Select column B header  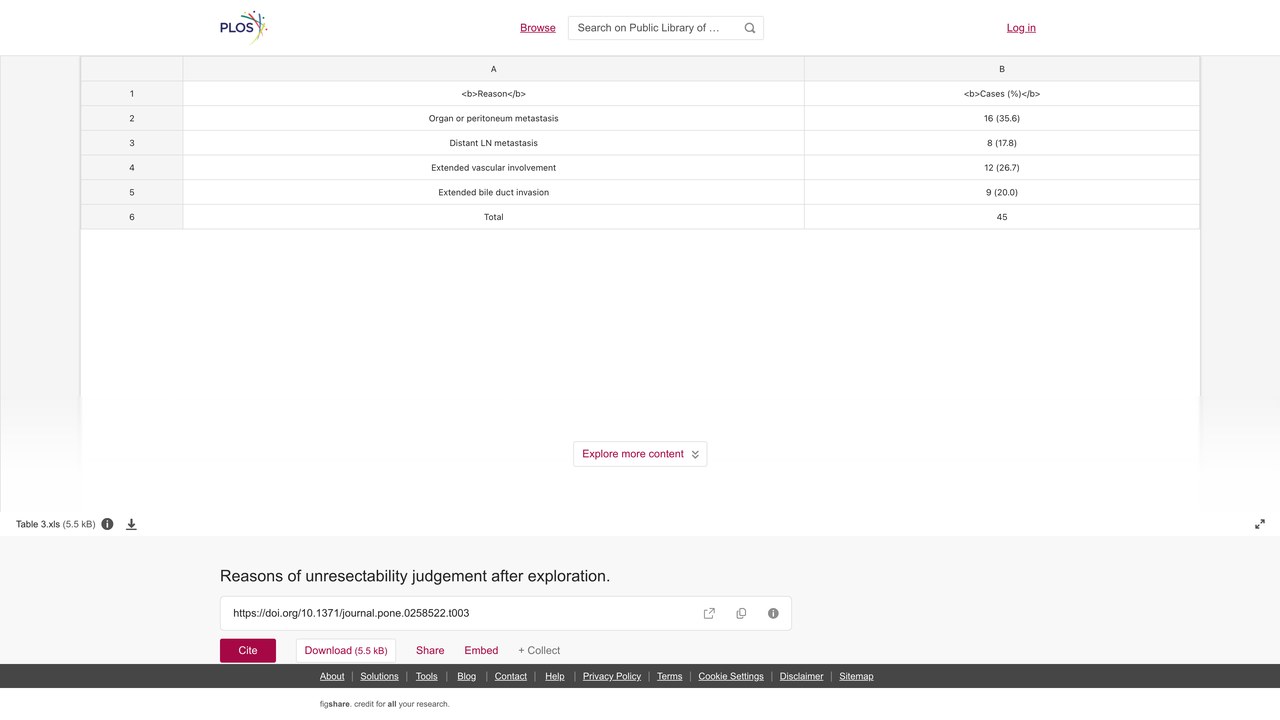[x=1002, y=69]
